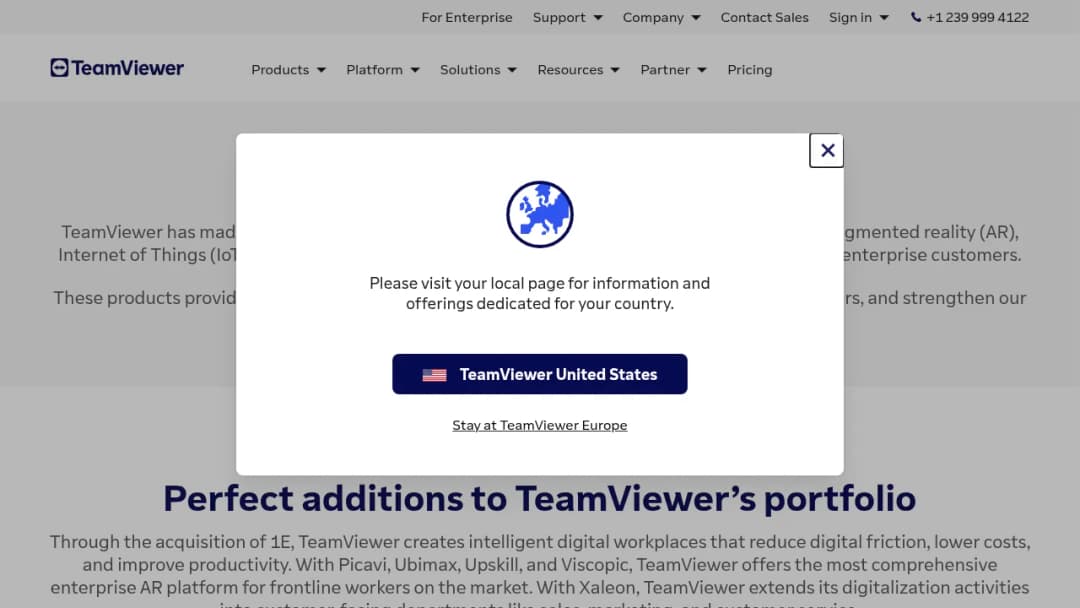Expand the Solutions menu
The image size is (1080, 608).
[x=478, y=70]
